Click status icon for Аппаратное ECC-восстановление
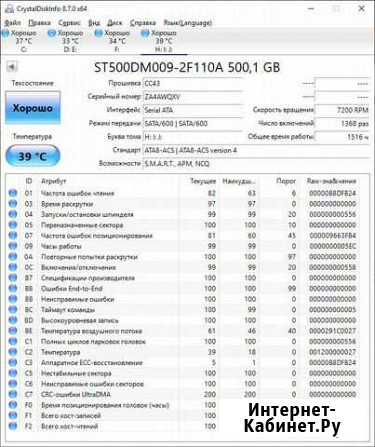Viewport: 375px width, 447px height. coord(13,363)
